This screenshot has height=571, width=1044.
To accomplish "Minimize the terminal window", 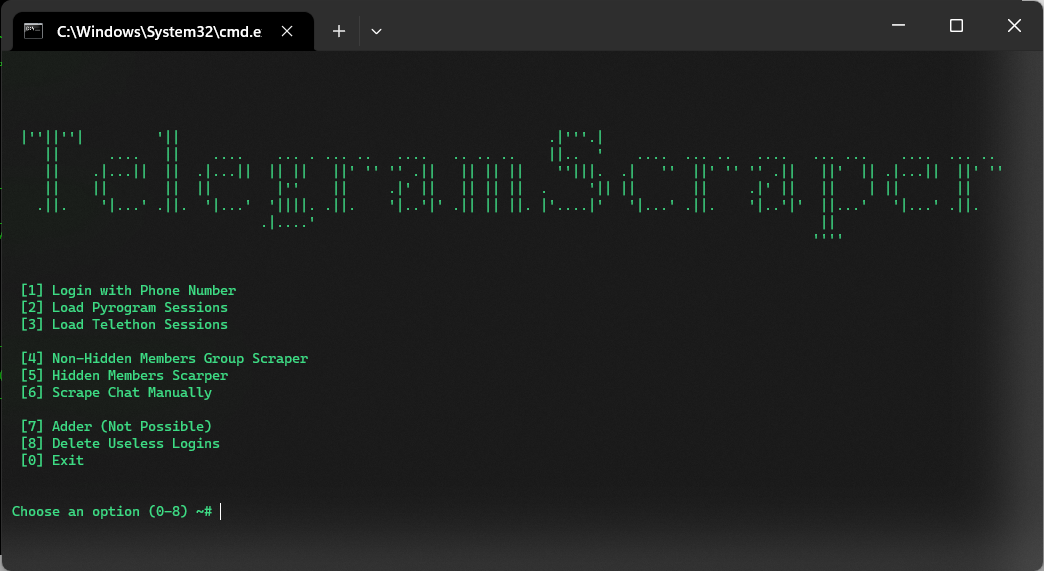I will [898, 25].
